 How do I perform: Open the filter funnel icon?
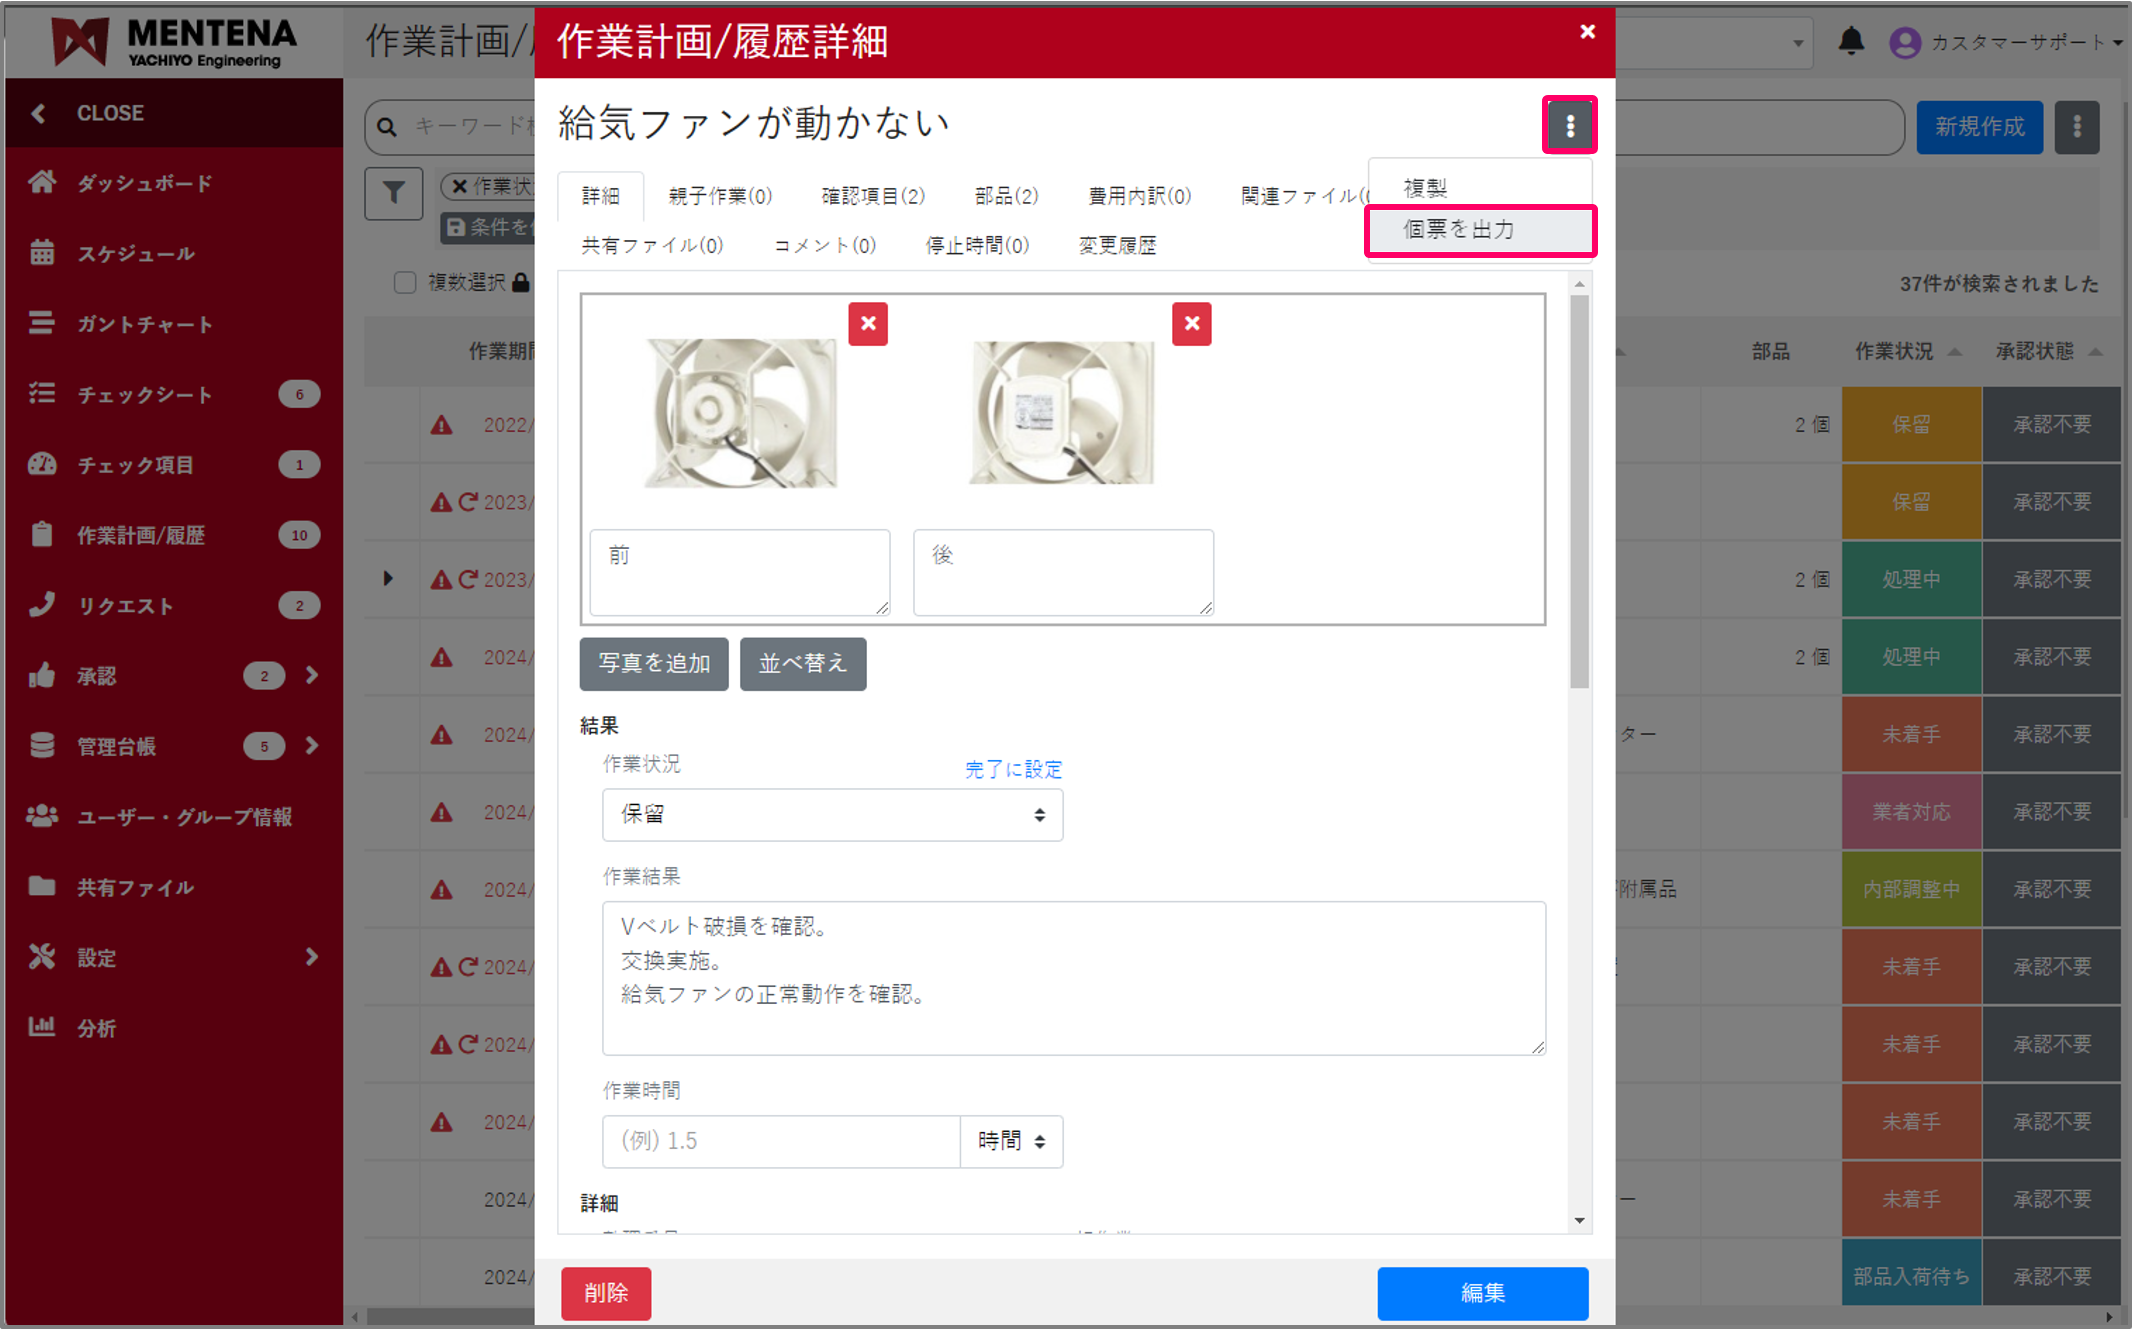coord(393,192)
